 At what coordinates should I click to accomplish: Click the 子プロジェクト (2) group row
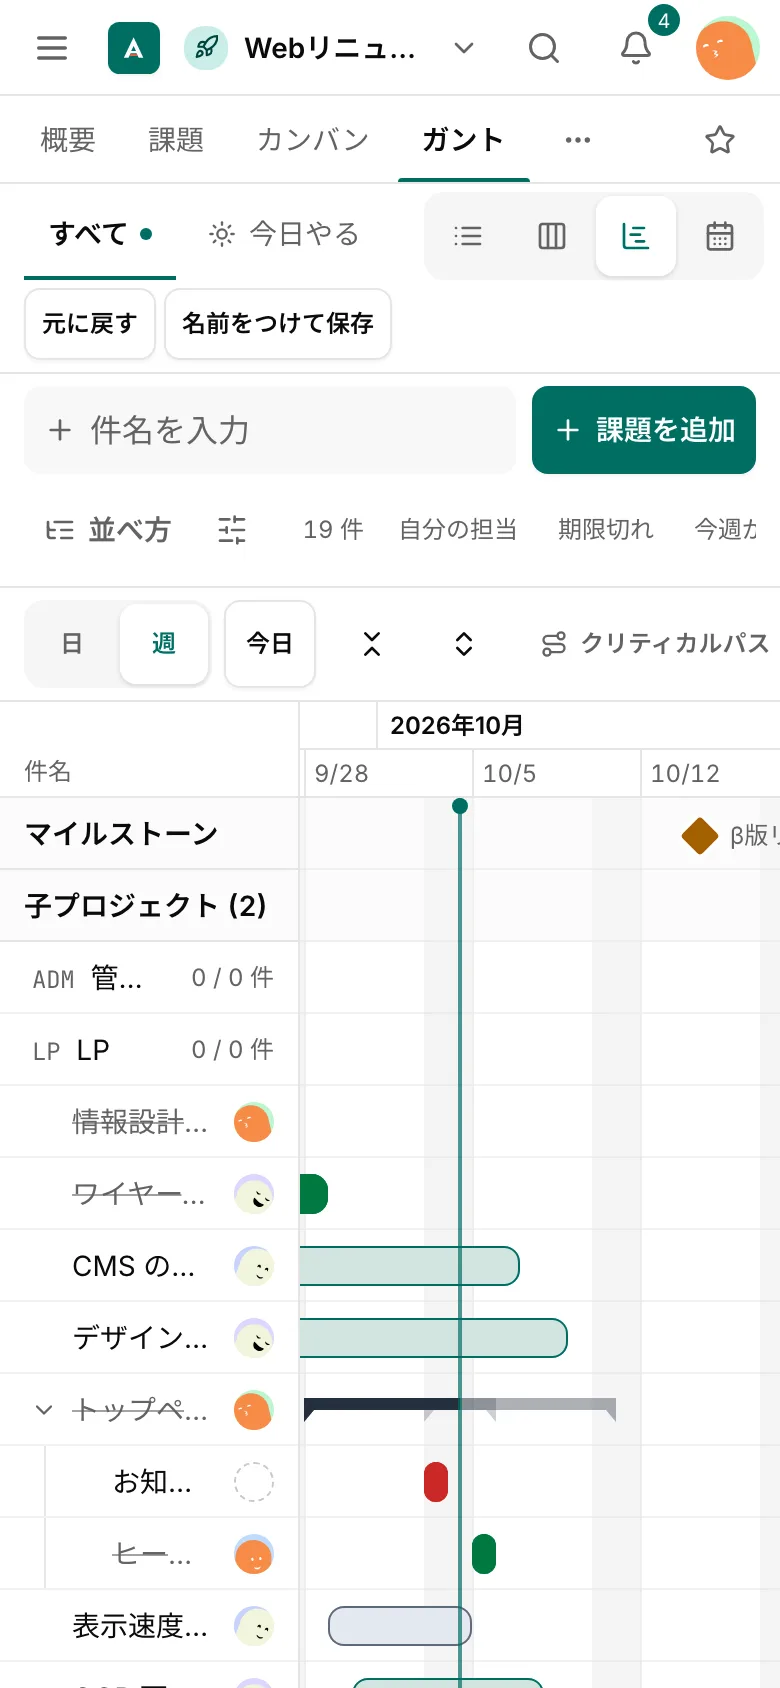[149, 906]
